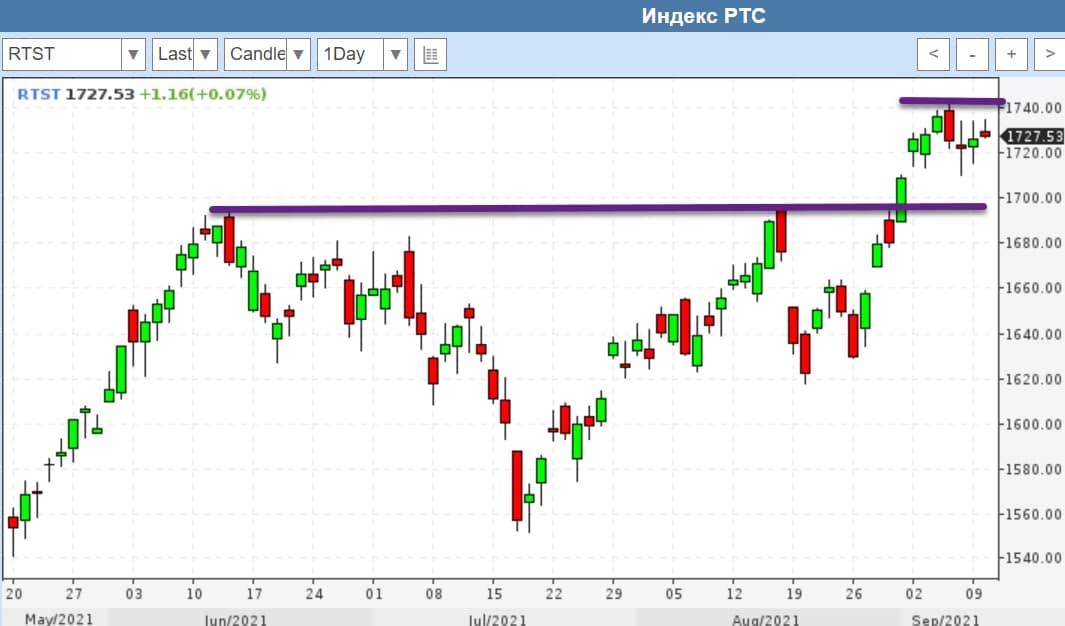Open the RTST ticker dropdown arrow
Image resolution: width=1065 pixels, height=626 pixels.
(133, 54)
